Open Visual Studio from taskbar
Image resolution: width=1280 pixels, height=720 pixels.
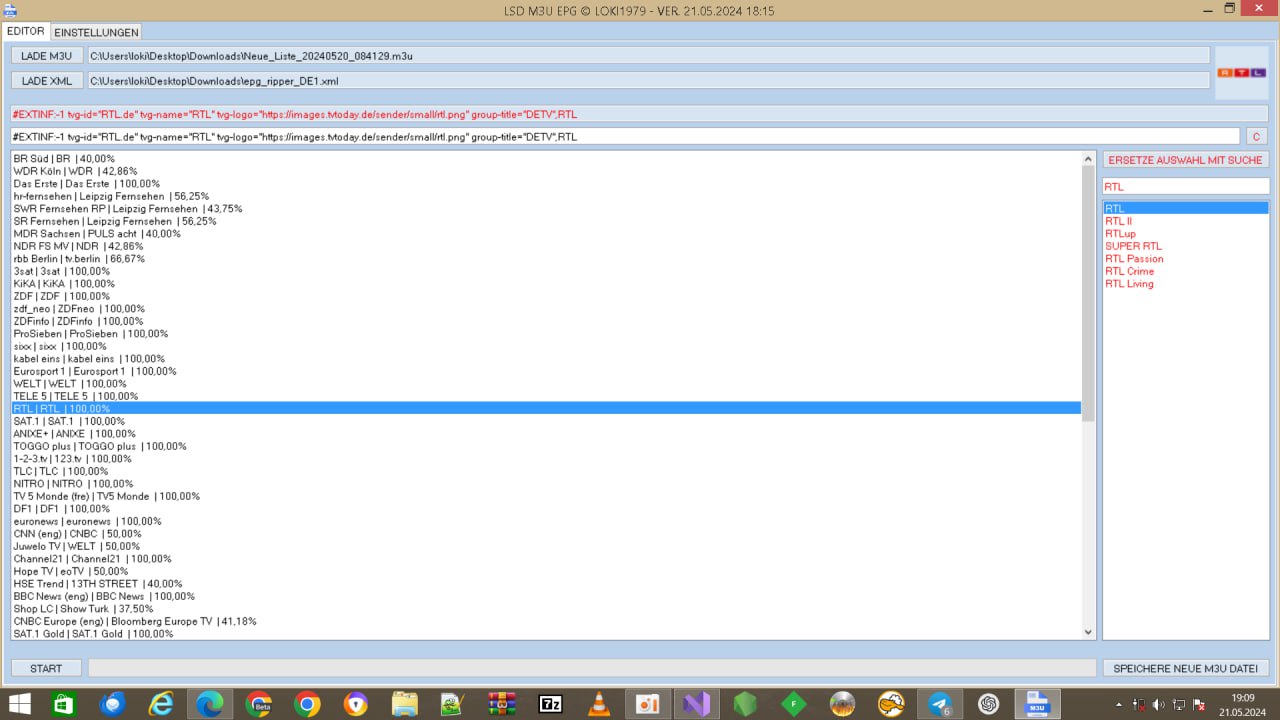pyautogui.click(x=695, y=704)
